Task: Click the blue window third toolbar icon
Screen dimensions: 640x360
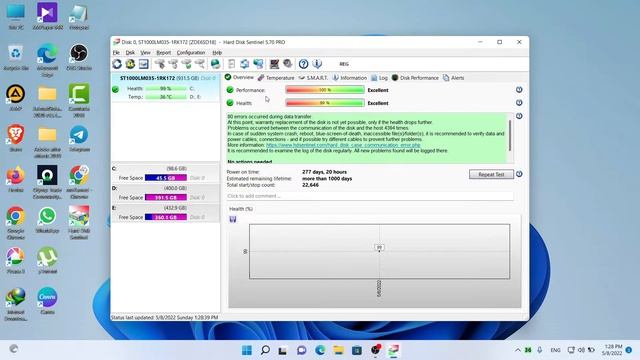Action: pyautogui.click(x=143, y=64)
